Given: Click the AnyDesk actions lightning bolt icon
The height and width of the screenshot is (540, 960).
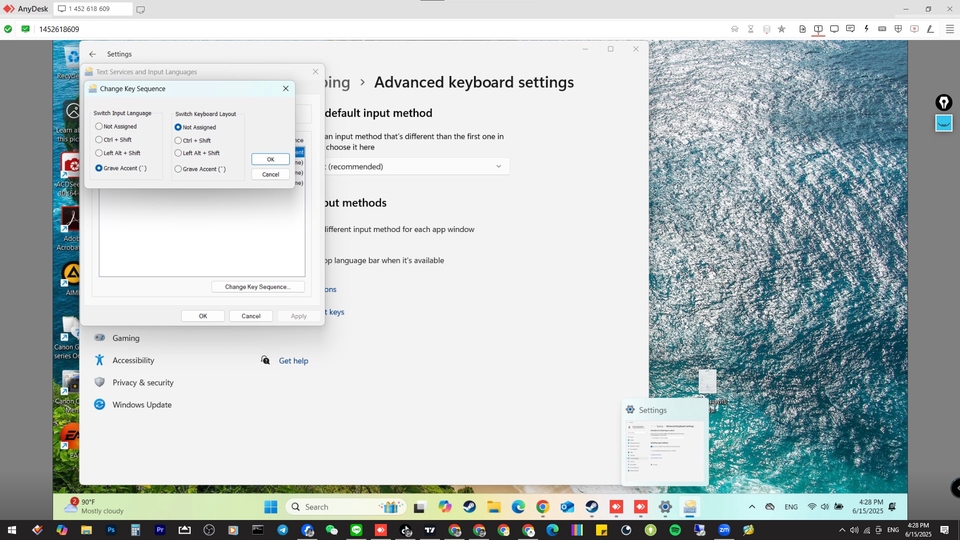Looking at the screenshot, I should (866, 29).
